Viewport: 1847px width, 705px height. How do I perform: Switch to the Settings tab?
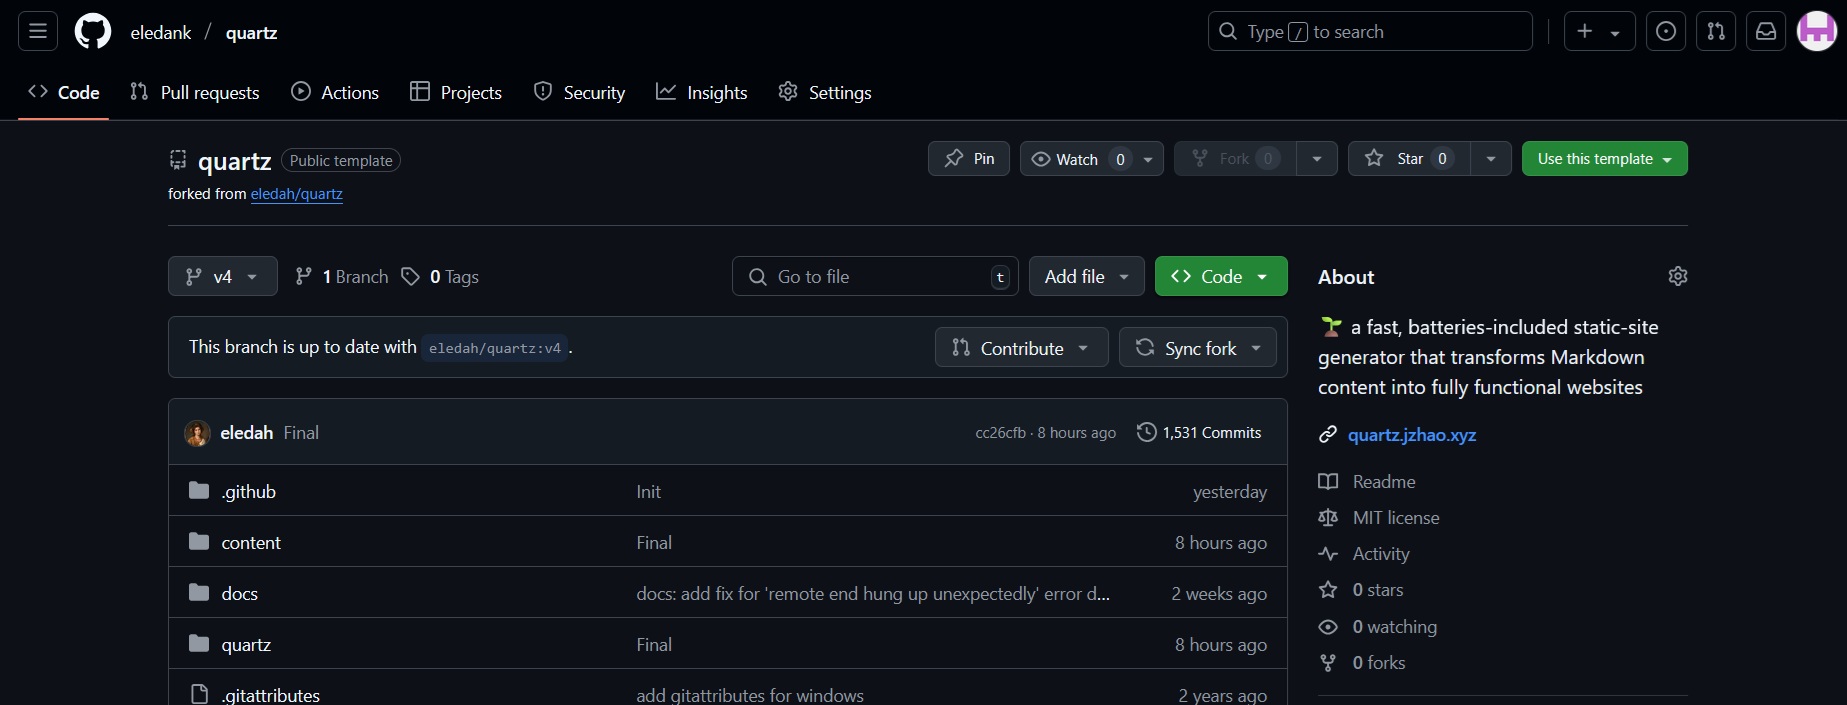pos(825,93)
